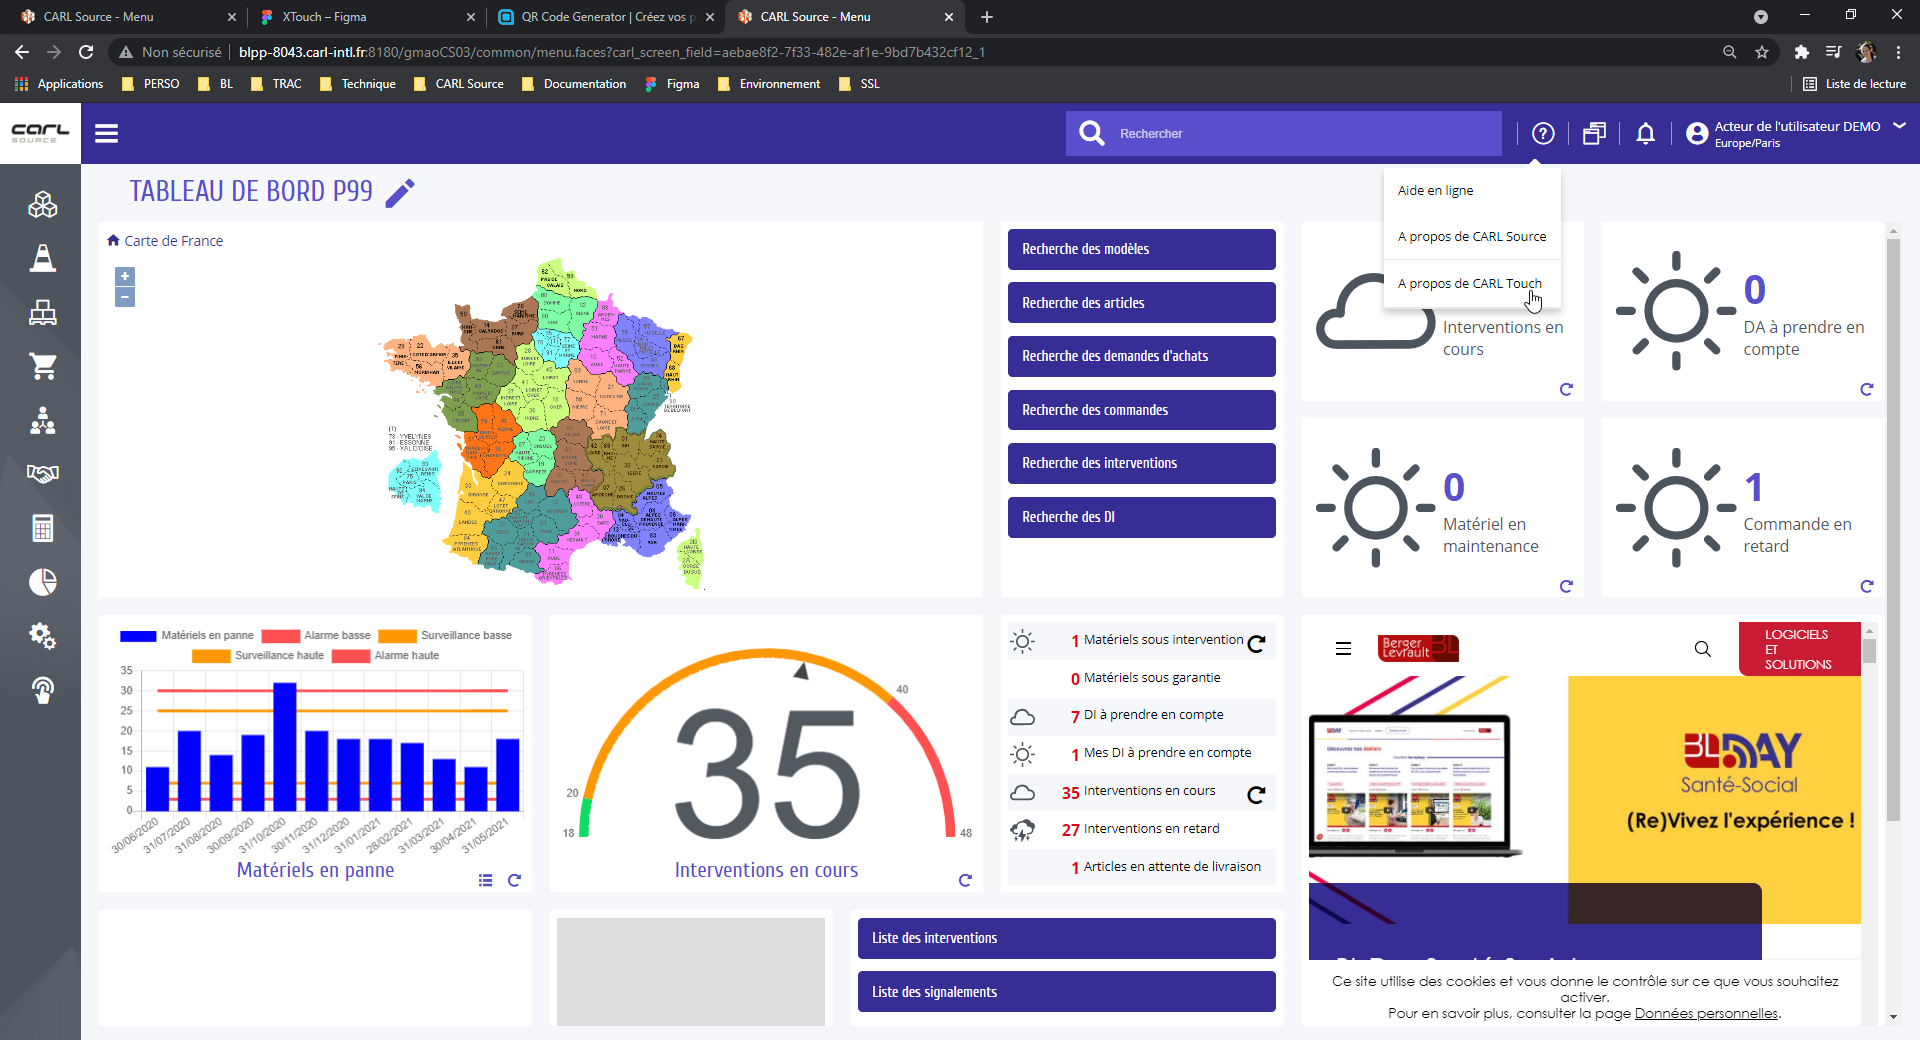
Task: Open shopping cart module in sidebar
Action: pyautogui.click(x=42, y=367)
